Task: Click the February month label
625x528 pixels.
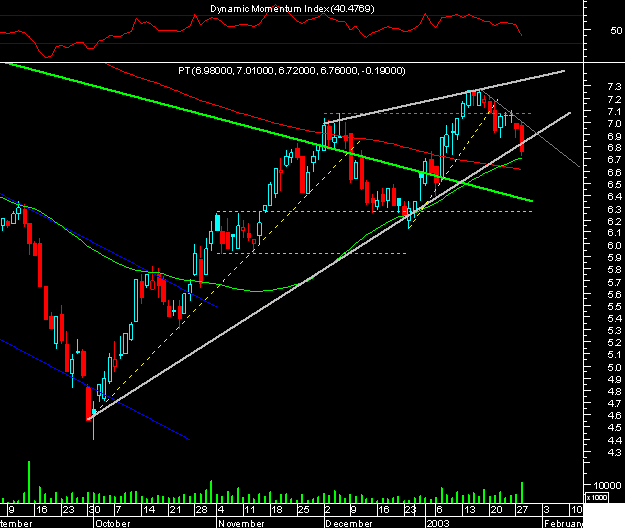Action: point(563,523)
